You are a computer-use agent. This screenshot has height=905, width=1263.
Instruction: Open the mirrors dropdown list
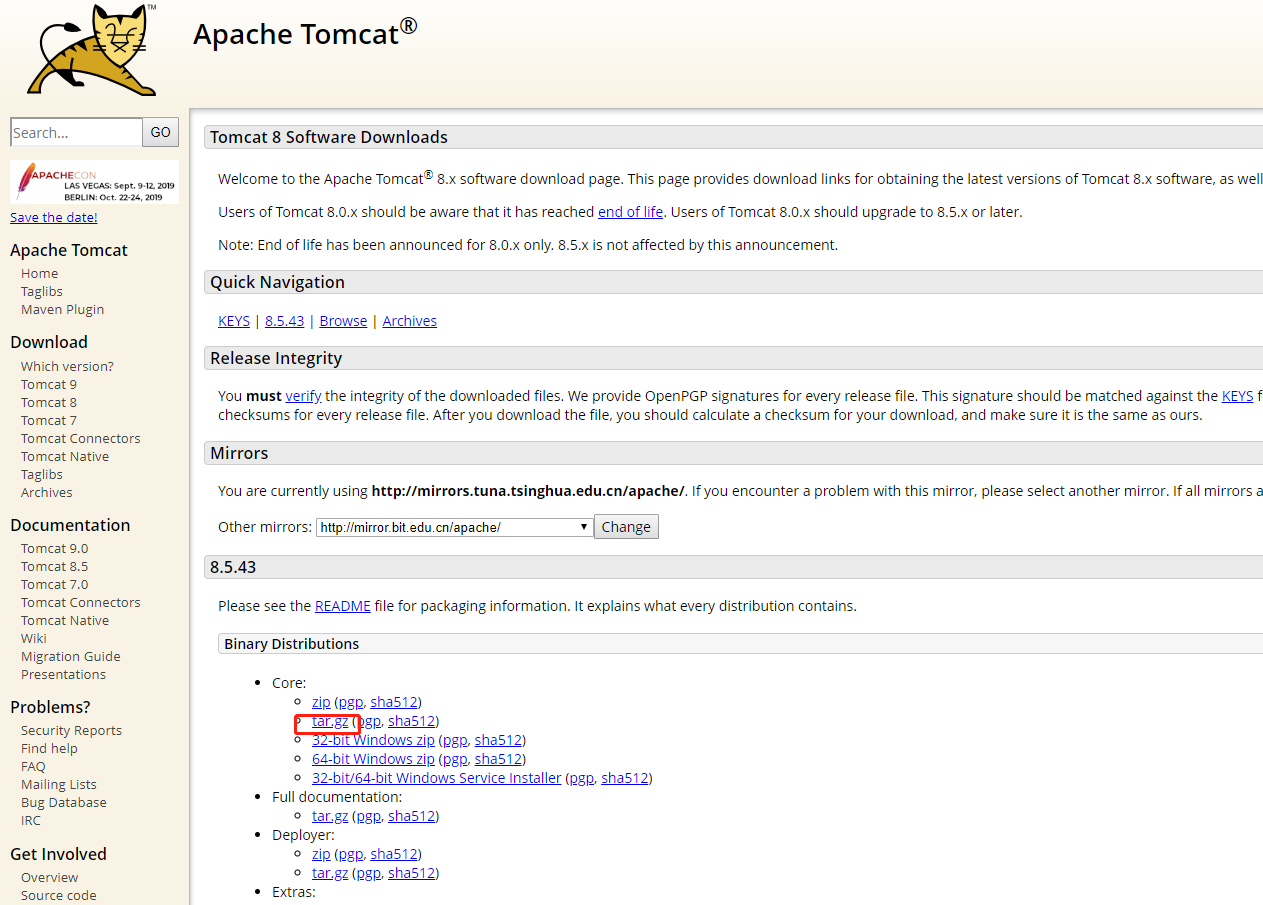pyautogui.click(x=455, y=527)
